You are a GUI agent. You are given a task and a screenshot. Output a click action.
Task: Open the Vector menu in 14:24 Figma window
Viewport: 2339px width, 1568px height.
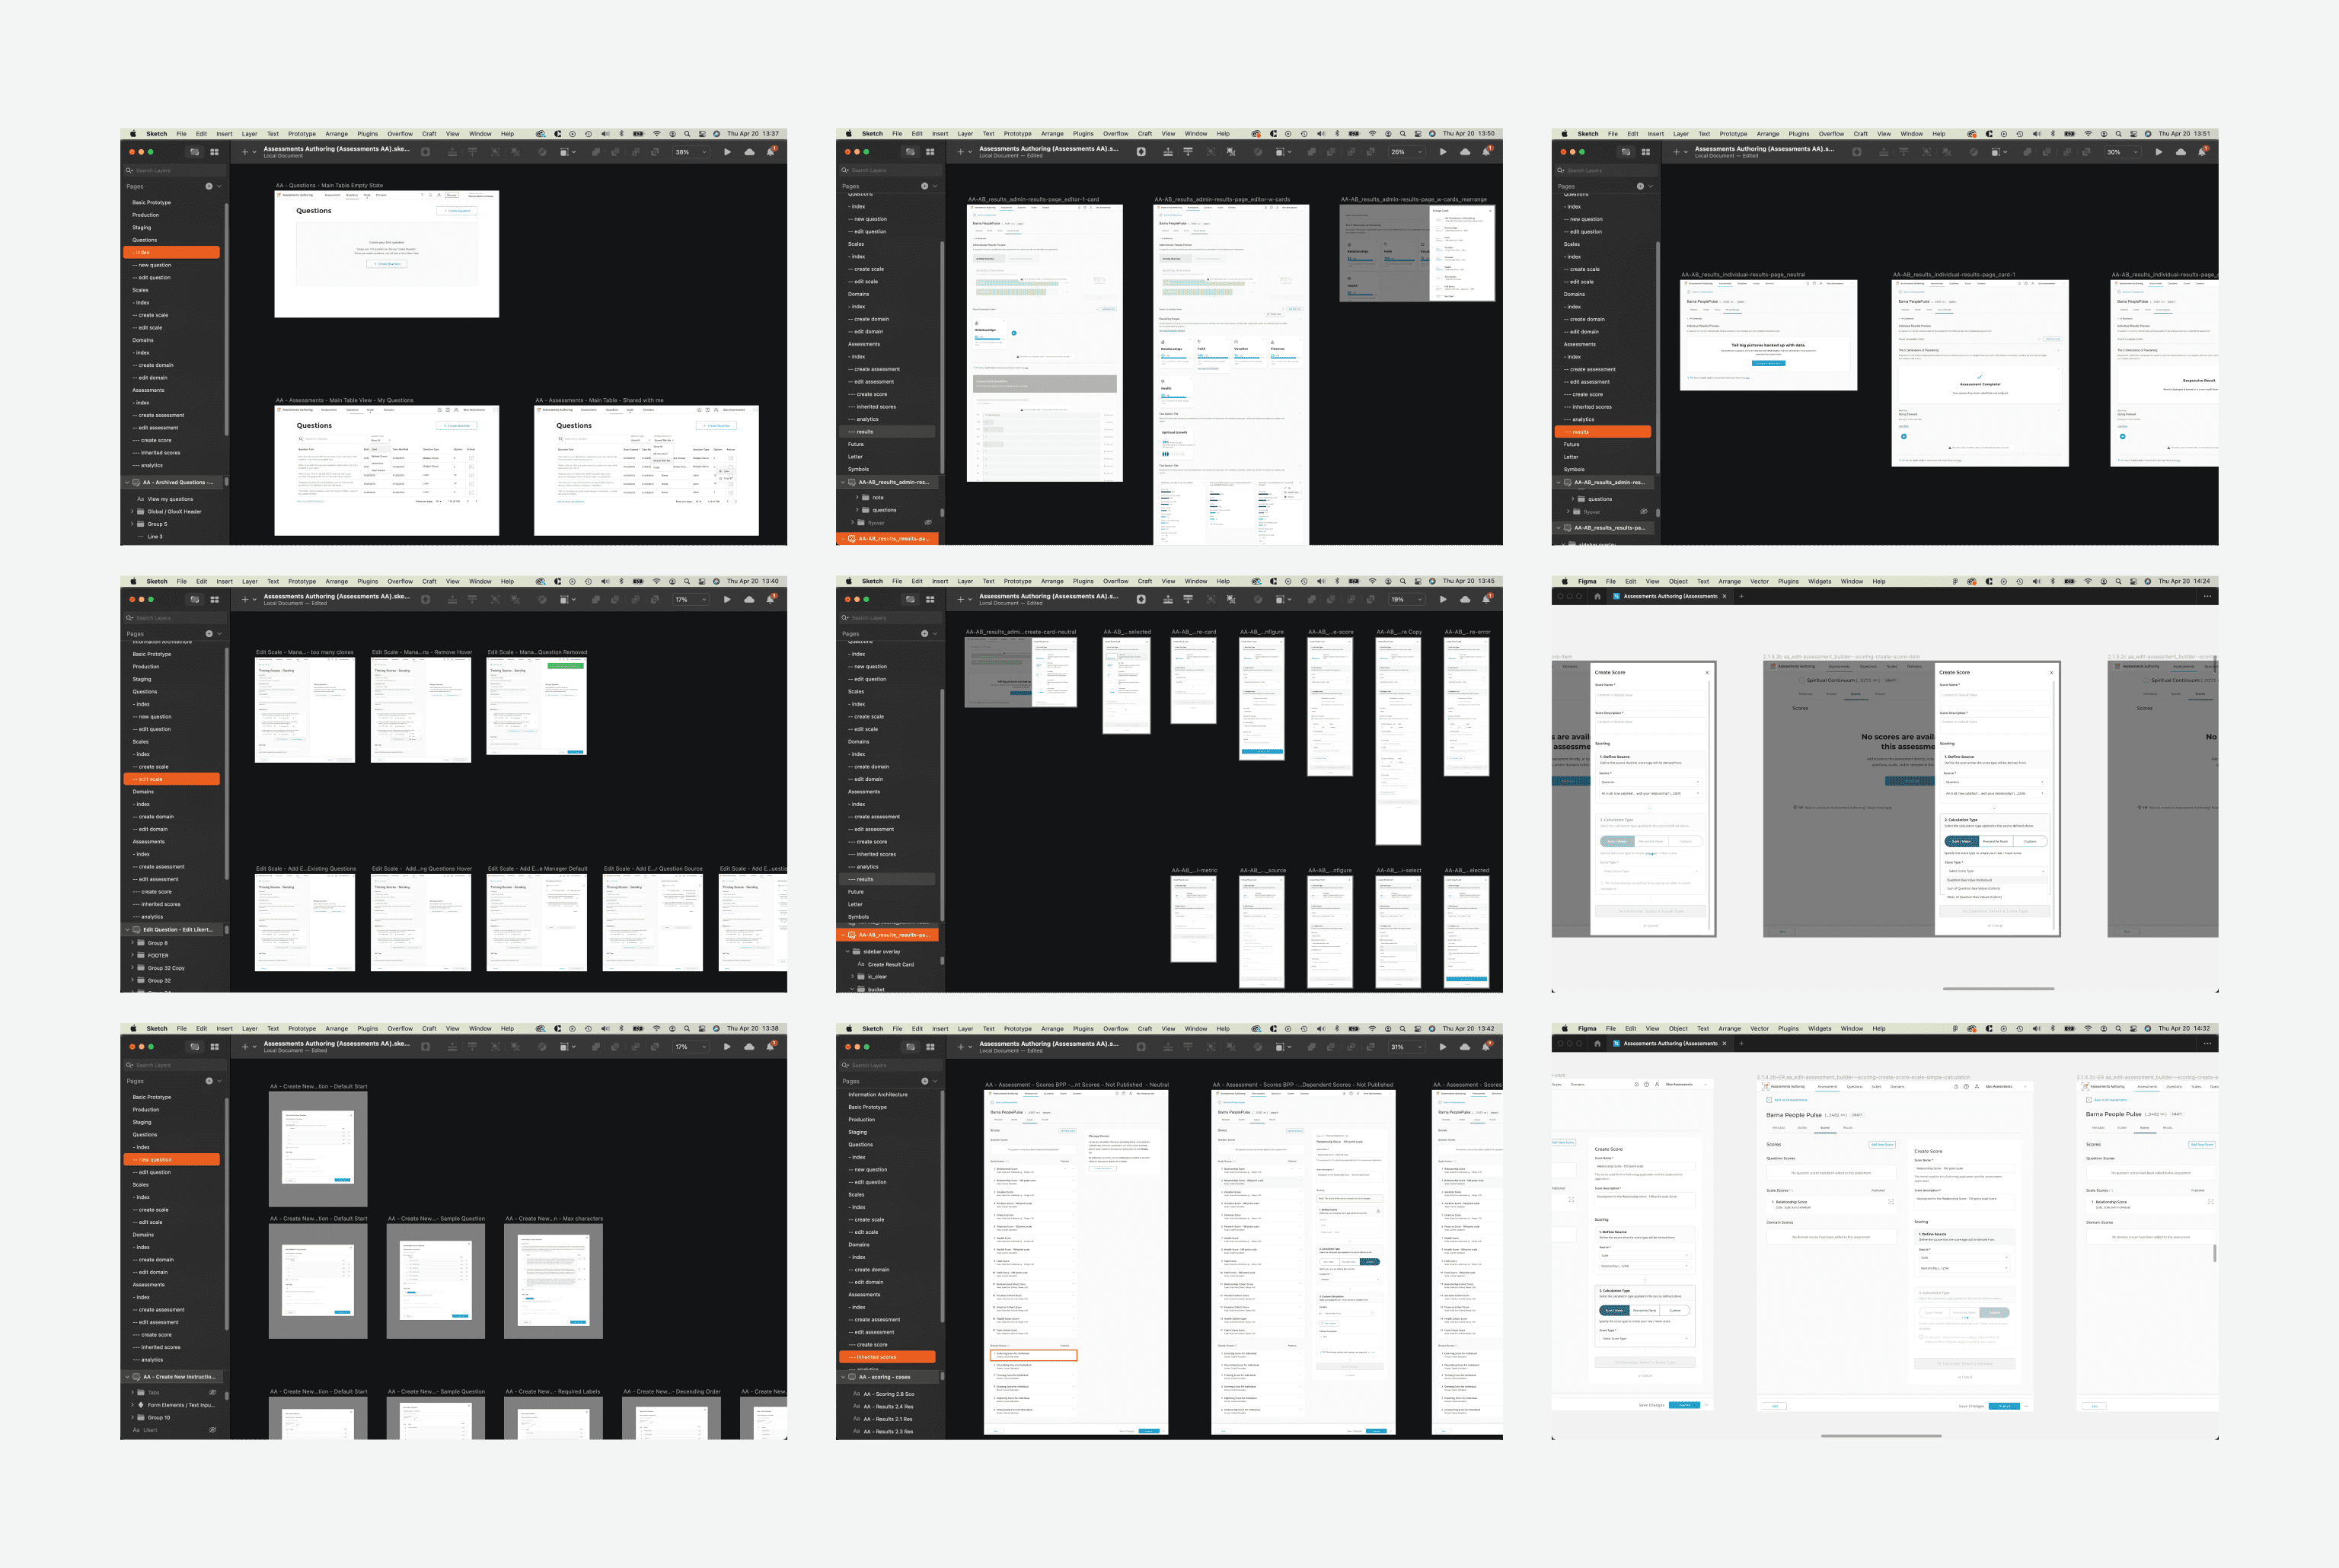[1759, 581]
